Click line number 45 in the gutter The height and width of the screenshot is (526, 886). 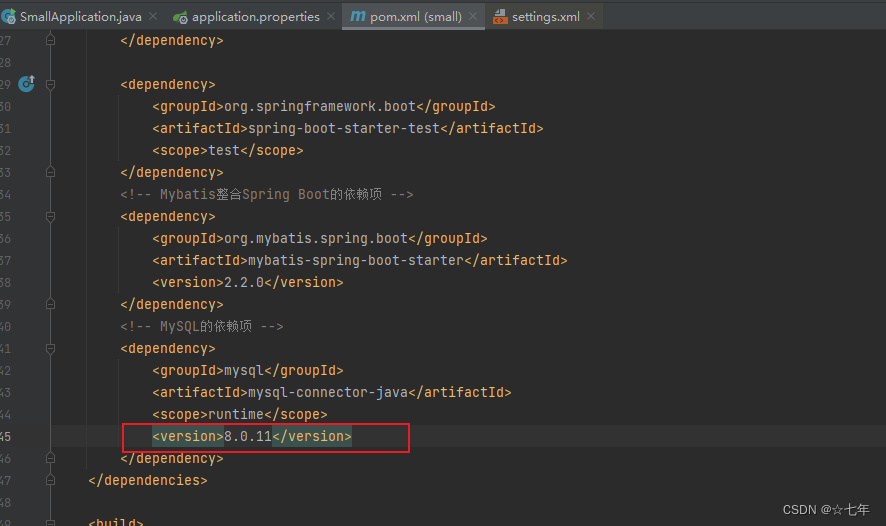(6, 436)
